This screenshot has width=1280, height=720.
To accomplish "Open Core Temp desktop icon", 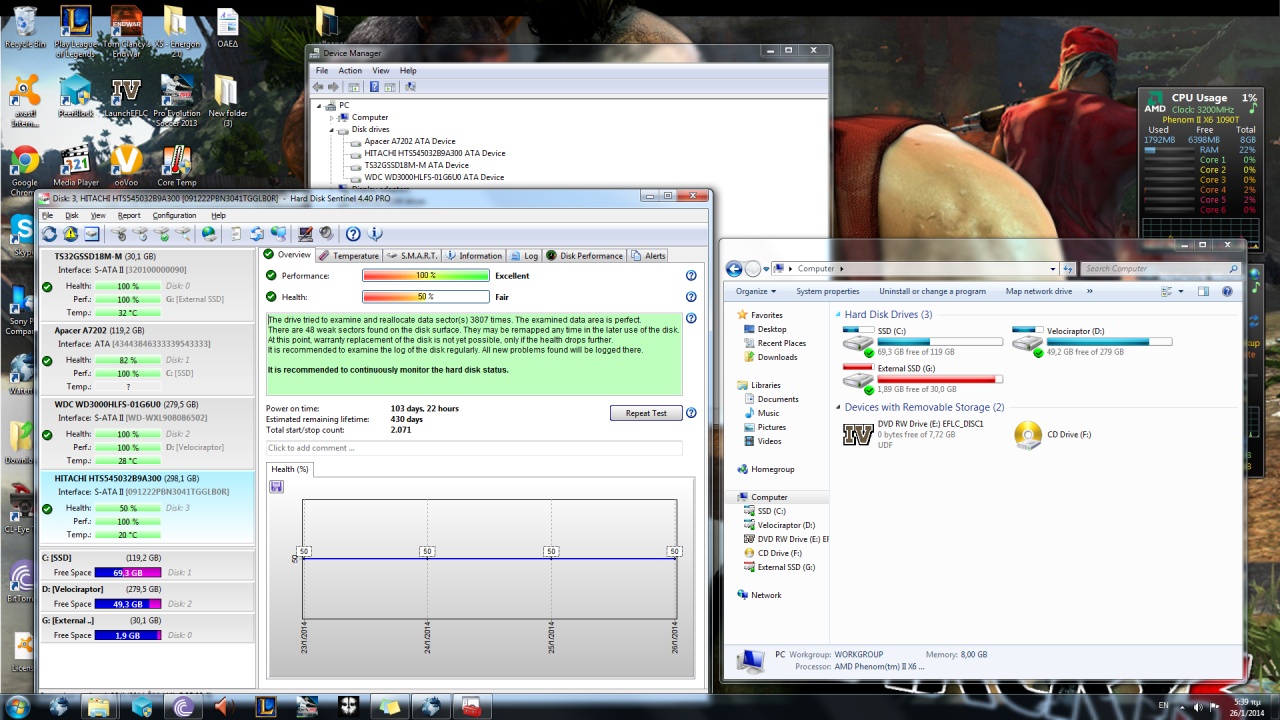I will click(x=177, y=168).
